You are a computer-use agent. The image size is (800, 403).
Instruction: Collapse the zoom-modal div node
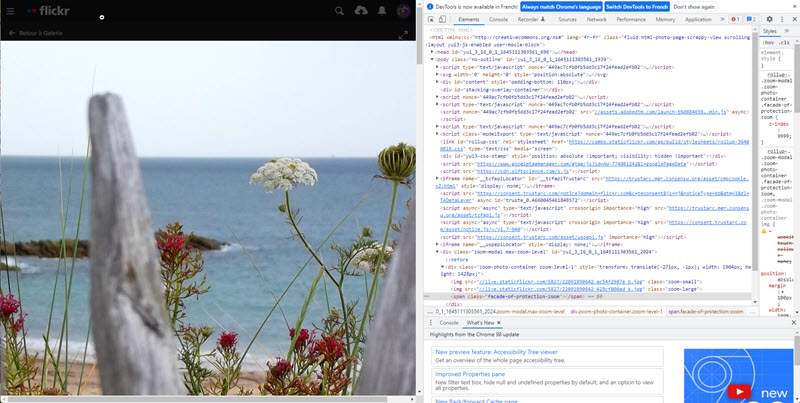pyautogui.click(x=437, y=252)
